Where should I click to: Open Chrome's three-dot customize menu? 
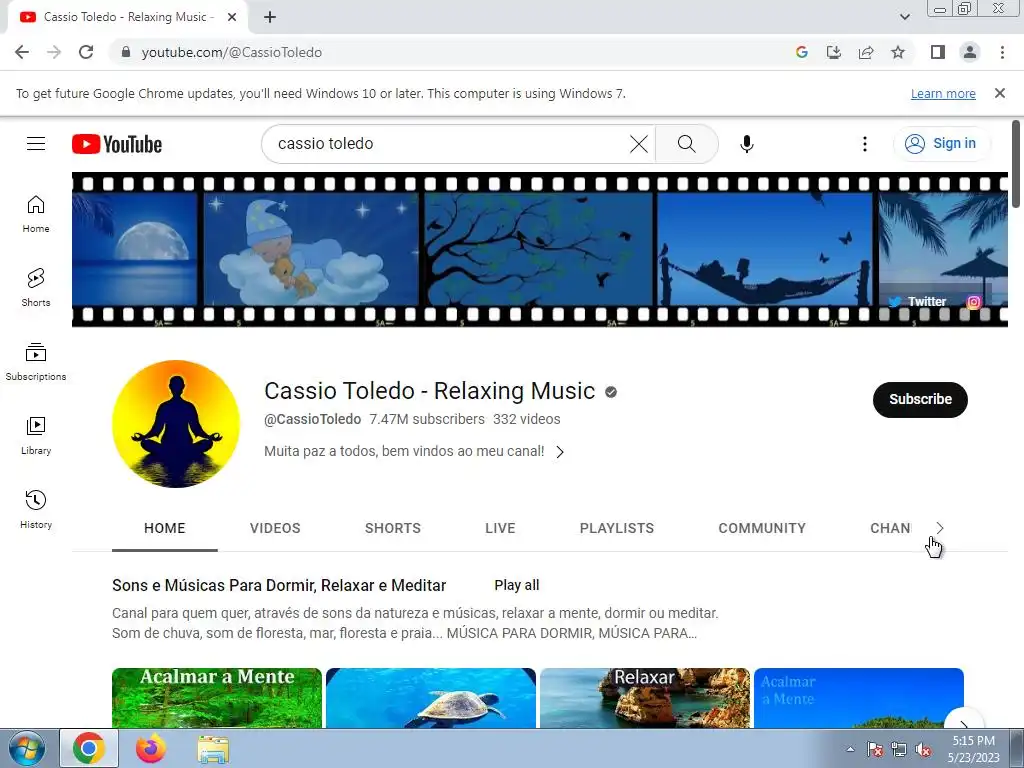click(x=1002, y=52)
